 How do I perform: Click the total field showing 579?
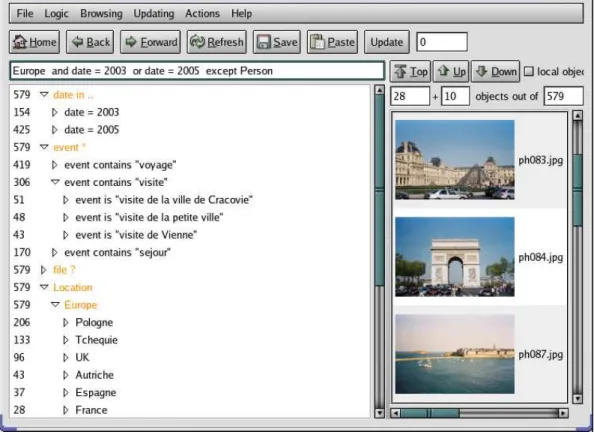point(563,96)
